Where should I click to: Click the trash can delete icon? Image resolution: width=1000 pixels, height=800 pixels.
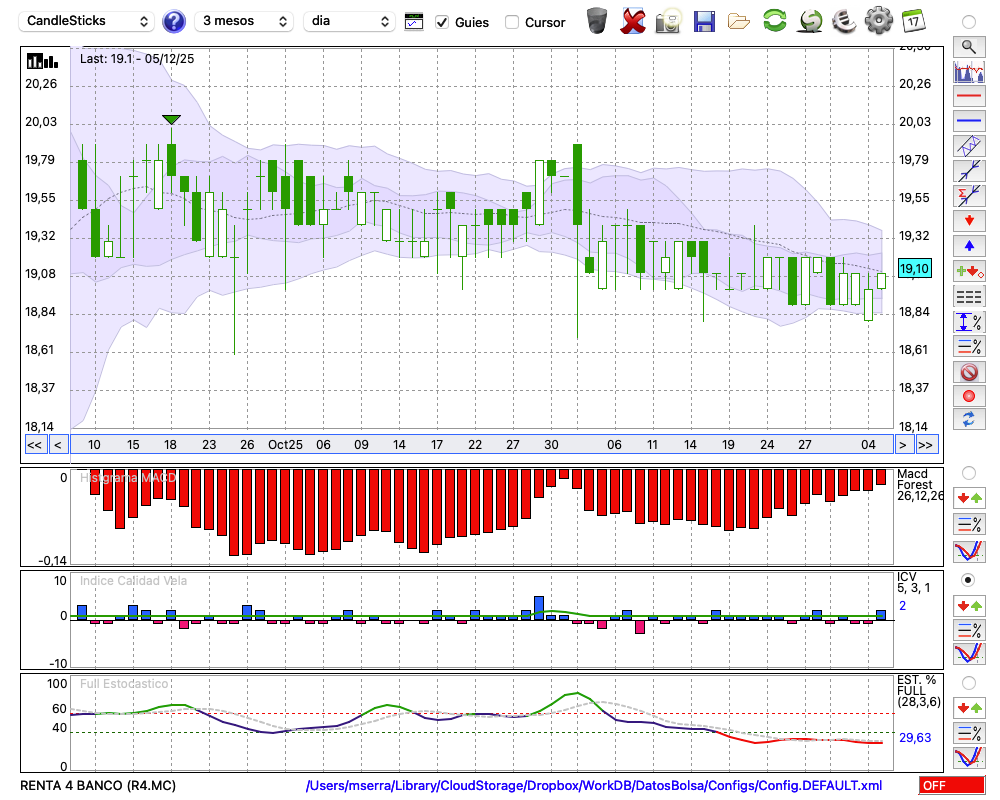coord(597,20)
